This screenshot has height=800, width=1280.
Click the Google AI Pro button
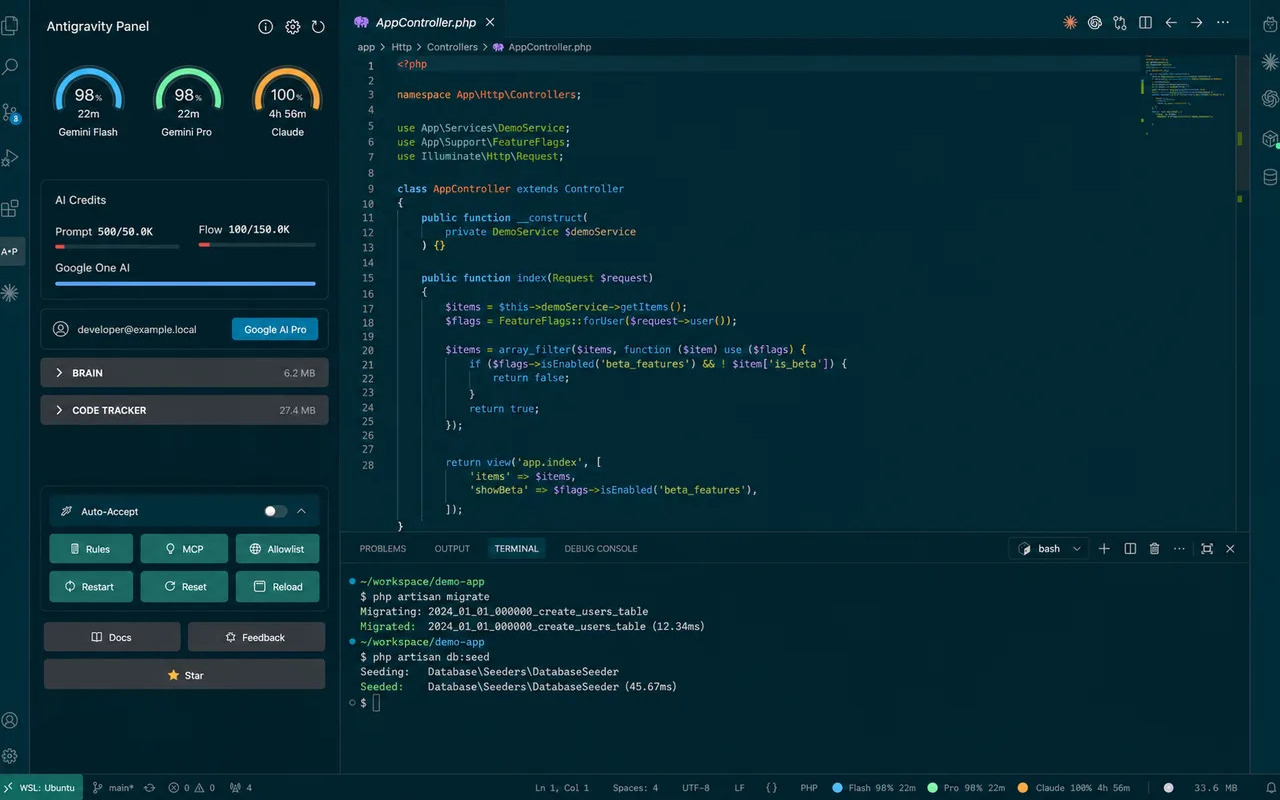(x=275, y=329)
